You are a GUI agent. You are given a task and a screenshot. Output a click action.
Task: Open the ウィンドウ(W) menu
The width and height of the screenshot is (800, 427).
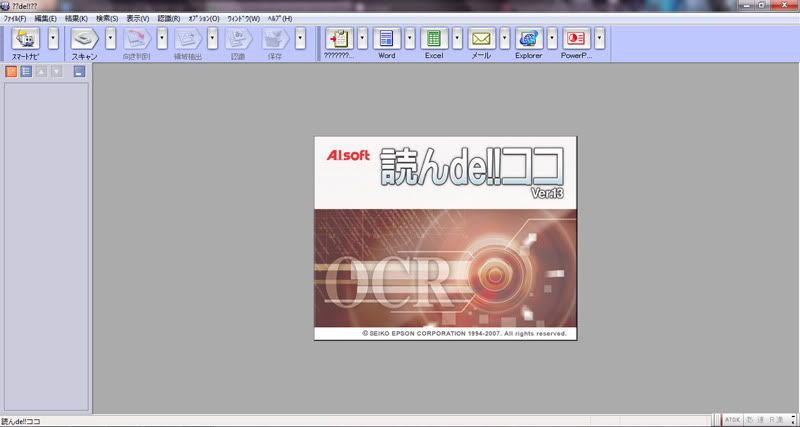tap(243, 18)
